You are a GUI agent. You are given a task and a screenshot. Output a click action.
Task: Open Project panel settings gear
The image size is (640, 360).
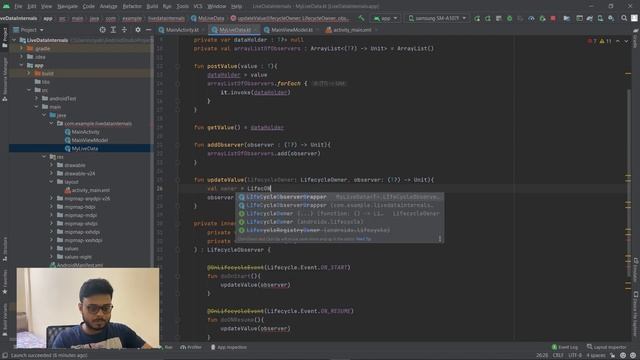[x=138, y=30]
